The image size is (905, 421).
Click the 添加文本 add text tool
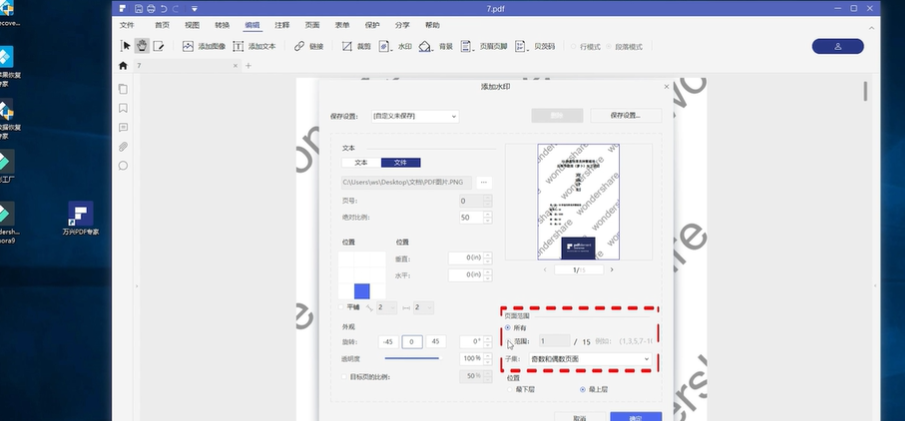(x=255, y=46)
